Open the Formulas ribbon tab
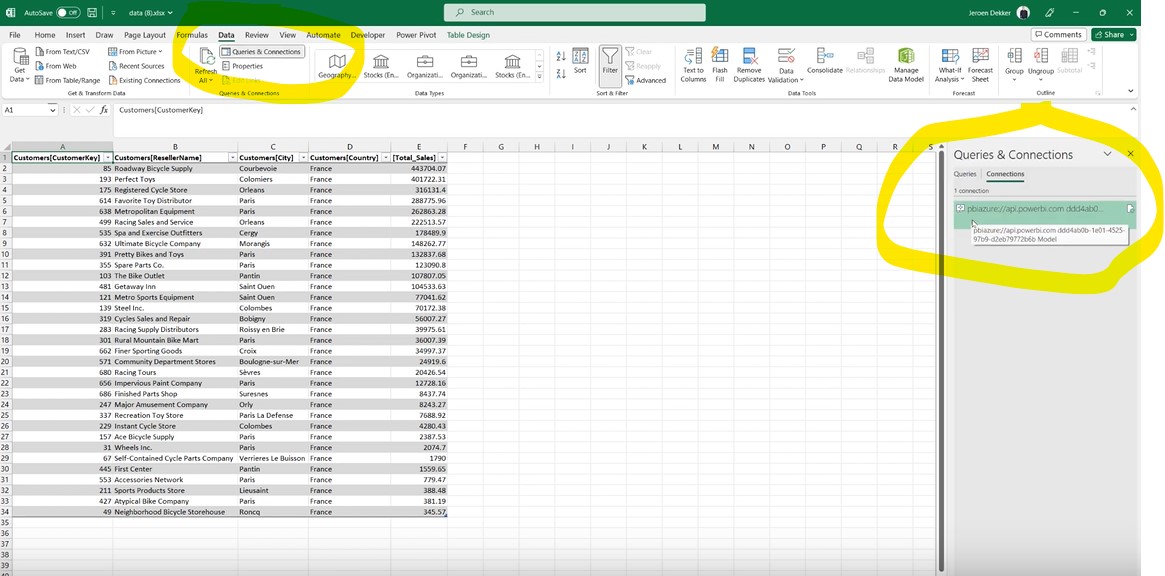Screen dimensions: 1165x576 [x=192, y=35]
